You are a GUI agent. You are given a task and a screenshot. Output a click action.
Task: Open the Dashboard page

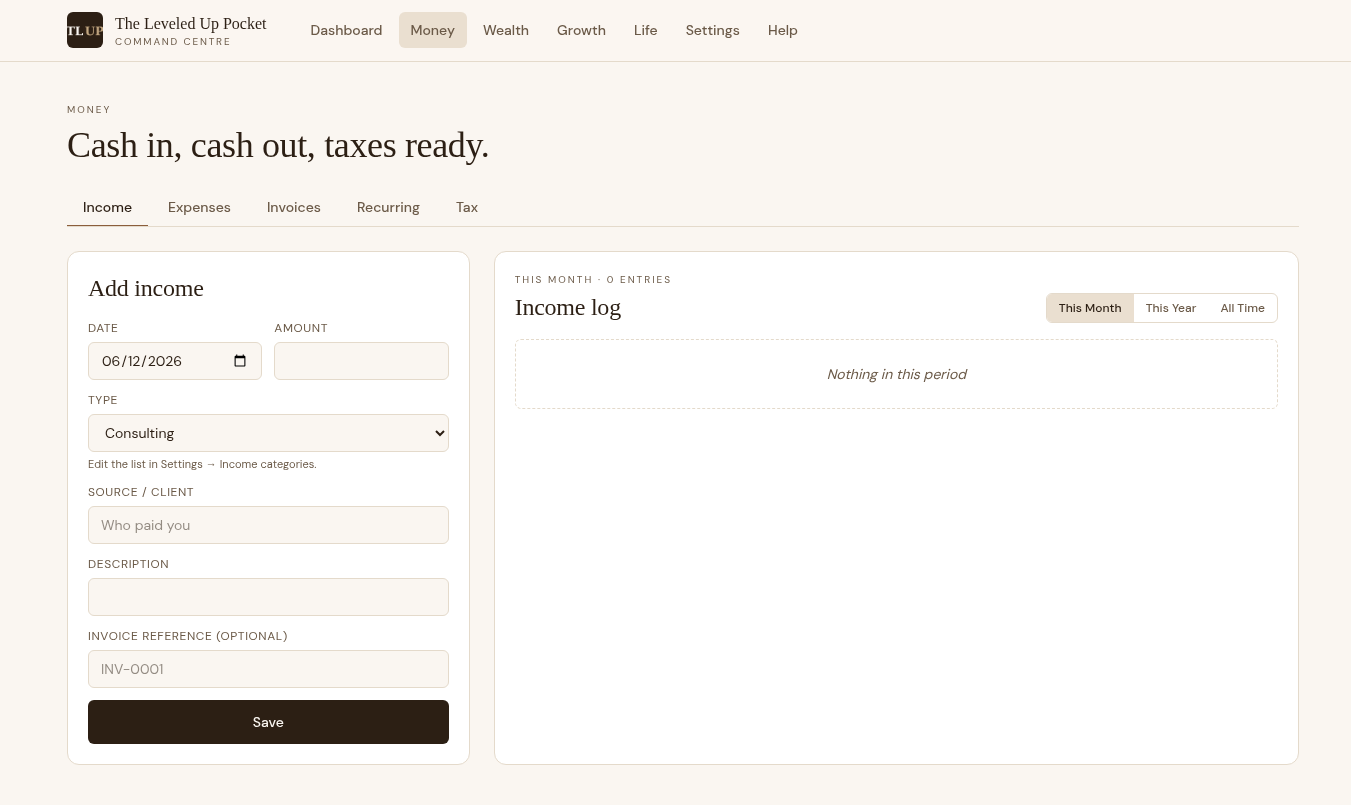click(x=346, y=30)
